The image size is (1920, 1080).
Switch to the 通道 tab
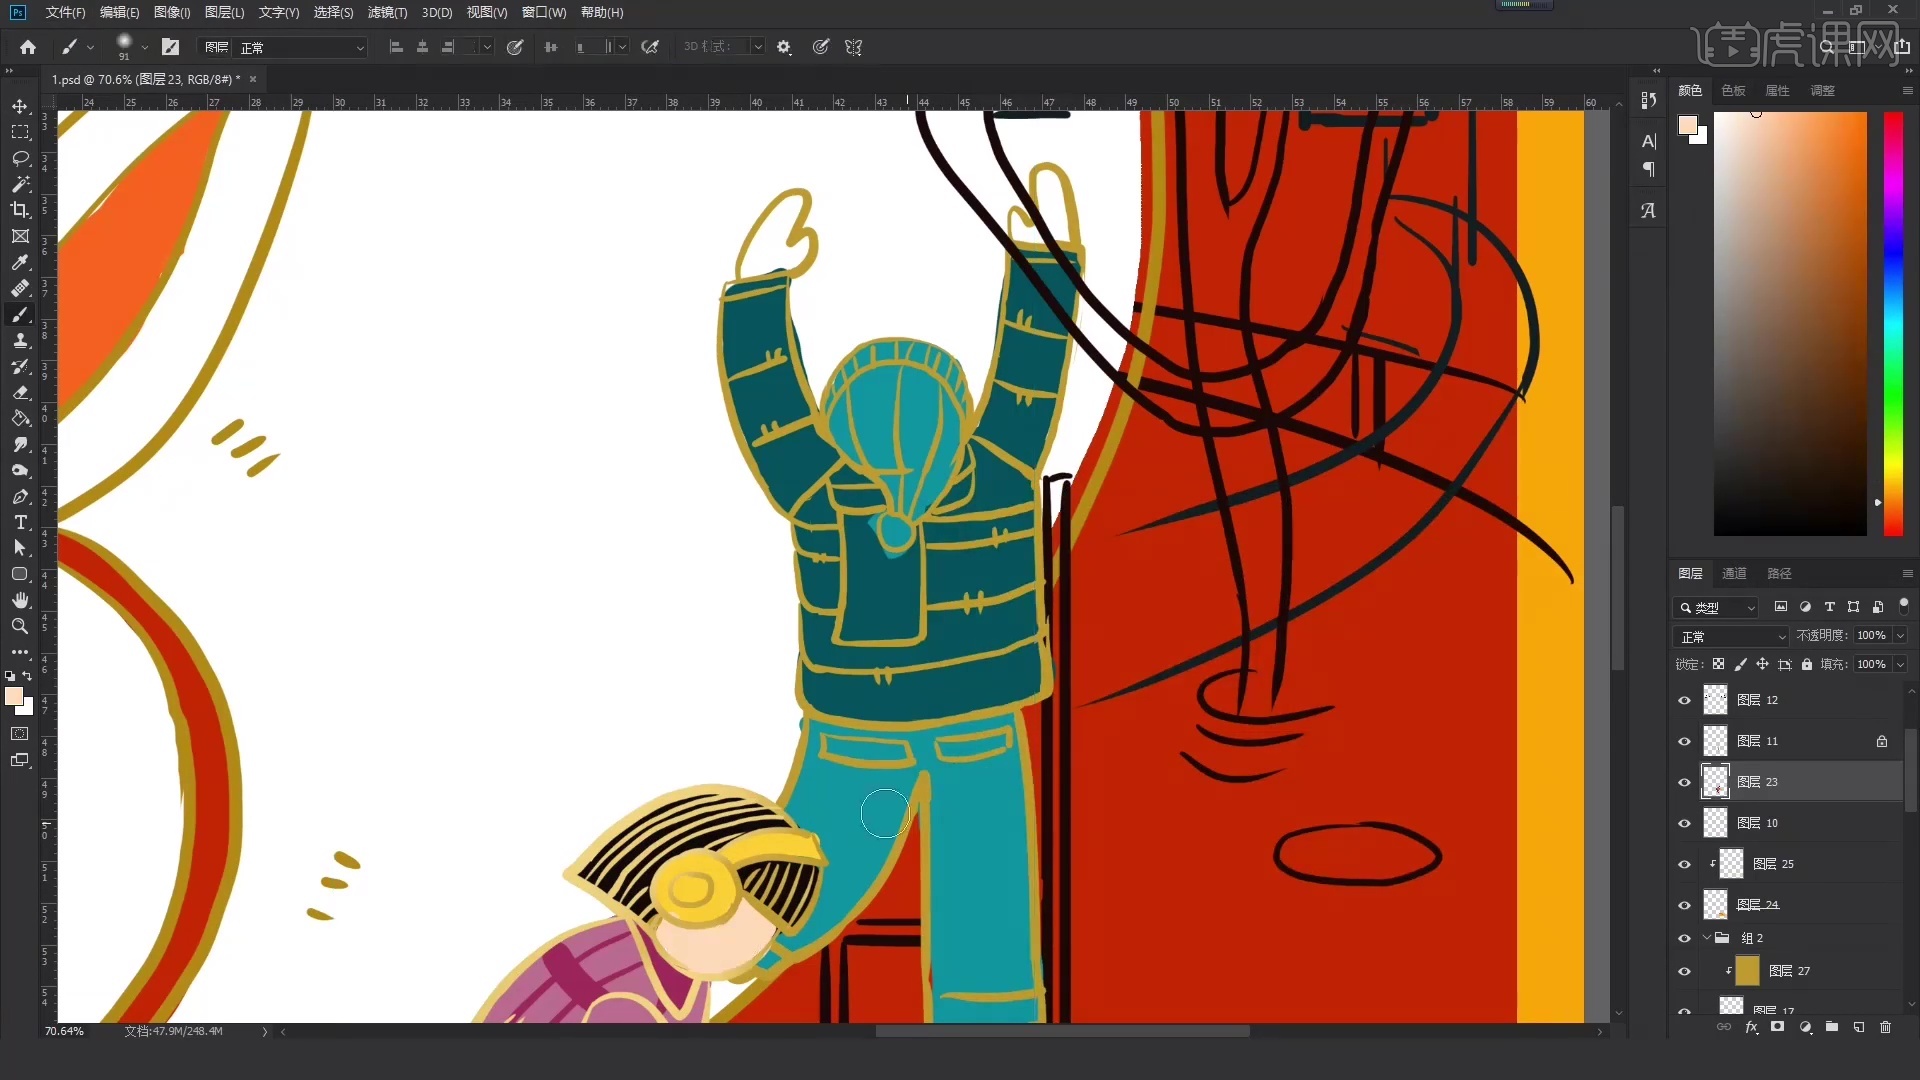click(1734, 573)
